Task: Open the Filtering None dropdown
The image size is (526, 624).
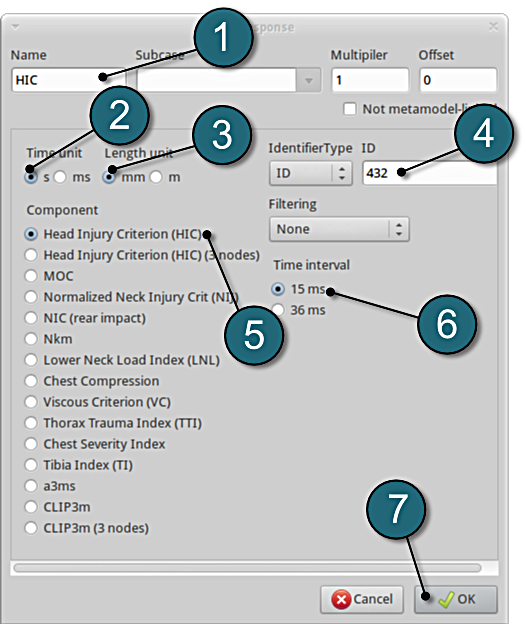Action: (x=339, y=229)
